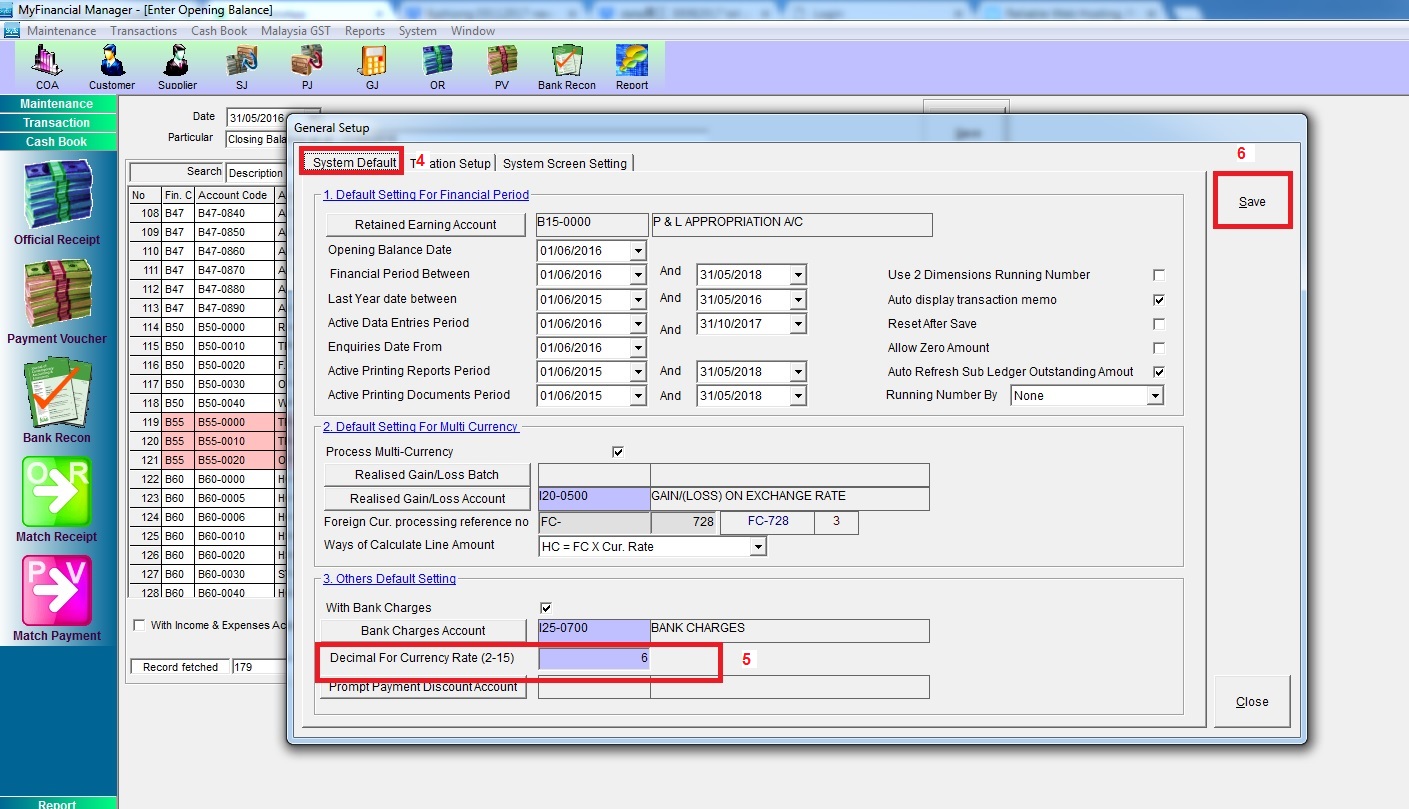Select the Payment Voucher sidebar icon

tap(57, 300)
